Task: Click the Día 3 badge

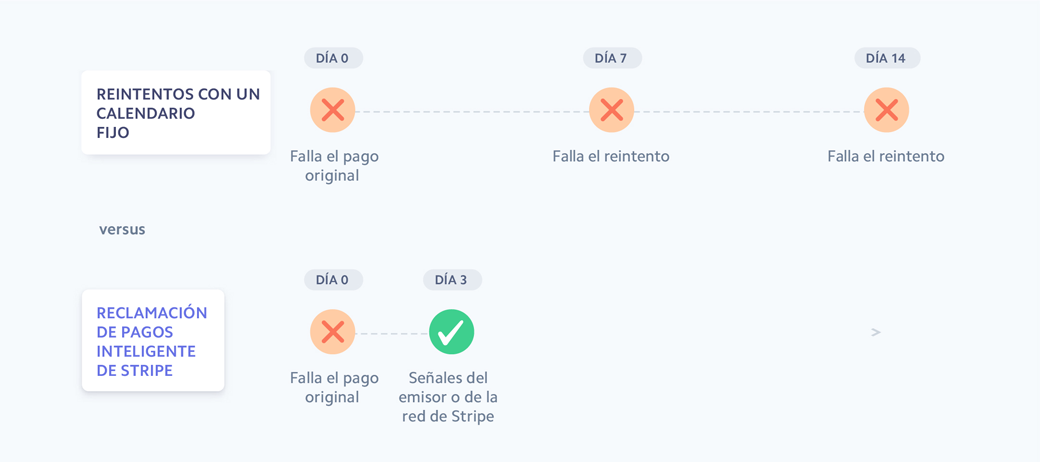Action: click(x=451, y=280)
